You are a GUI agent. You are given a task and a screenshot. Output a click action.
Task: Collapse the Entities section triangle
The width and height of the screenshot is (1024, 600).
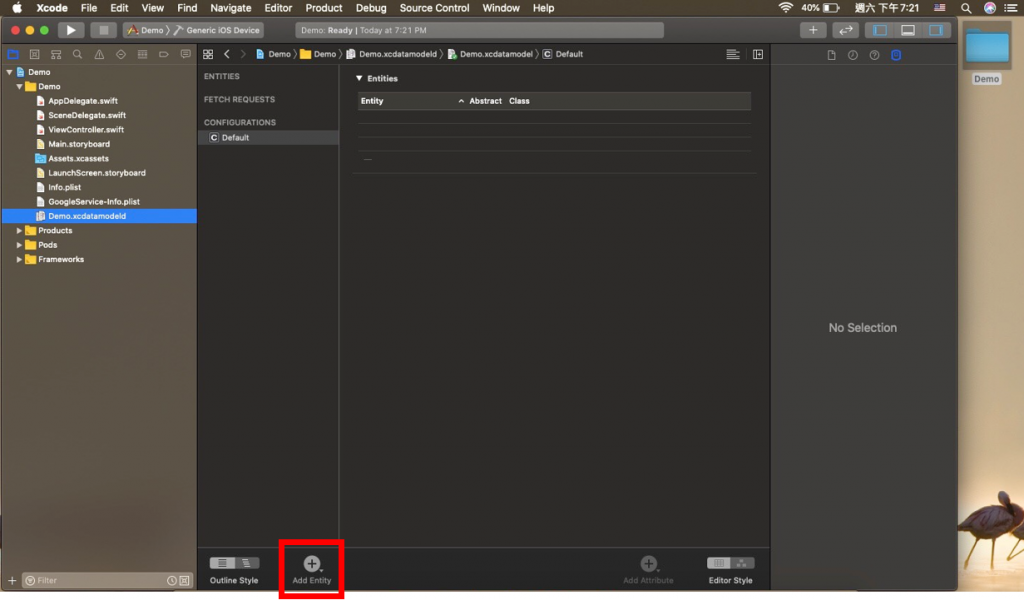click(359, 78)
